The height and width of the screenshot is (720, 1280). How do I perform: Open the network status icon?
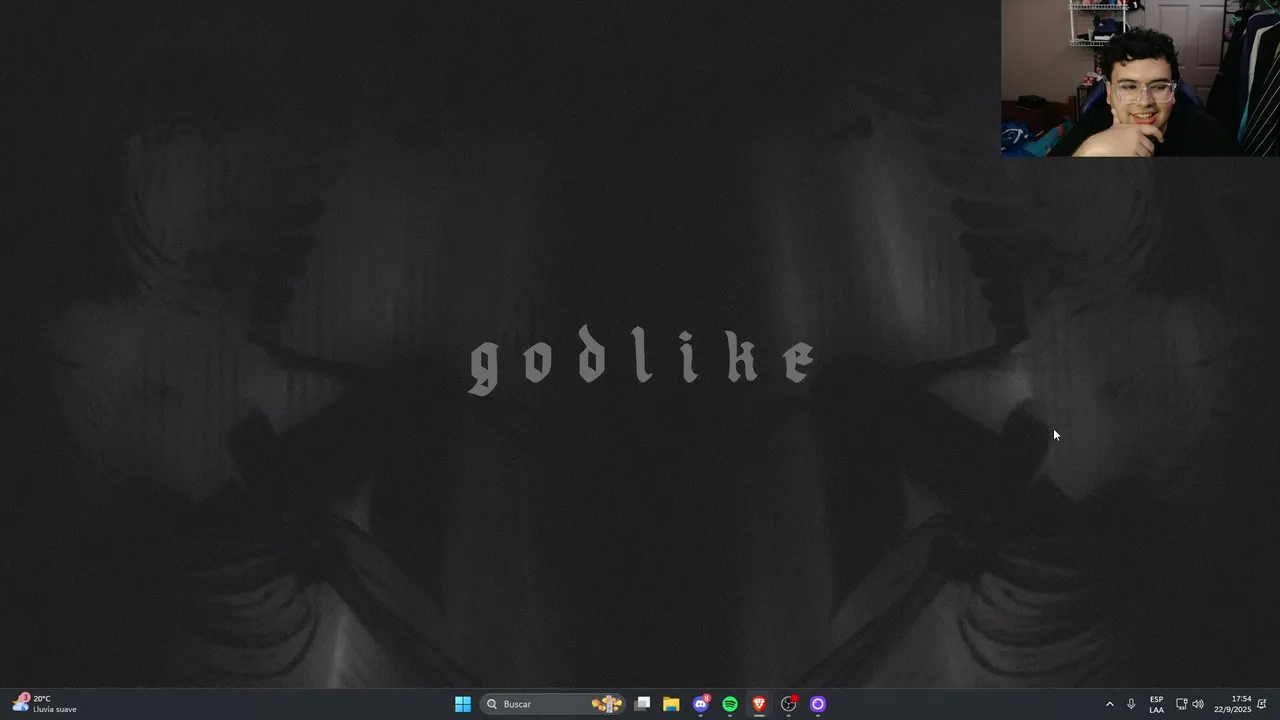(x=1181, y=704)
